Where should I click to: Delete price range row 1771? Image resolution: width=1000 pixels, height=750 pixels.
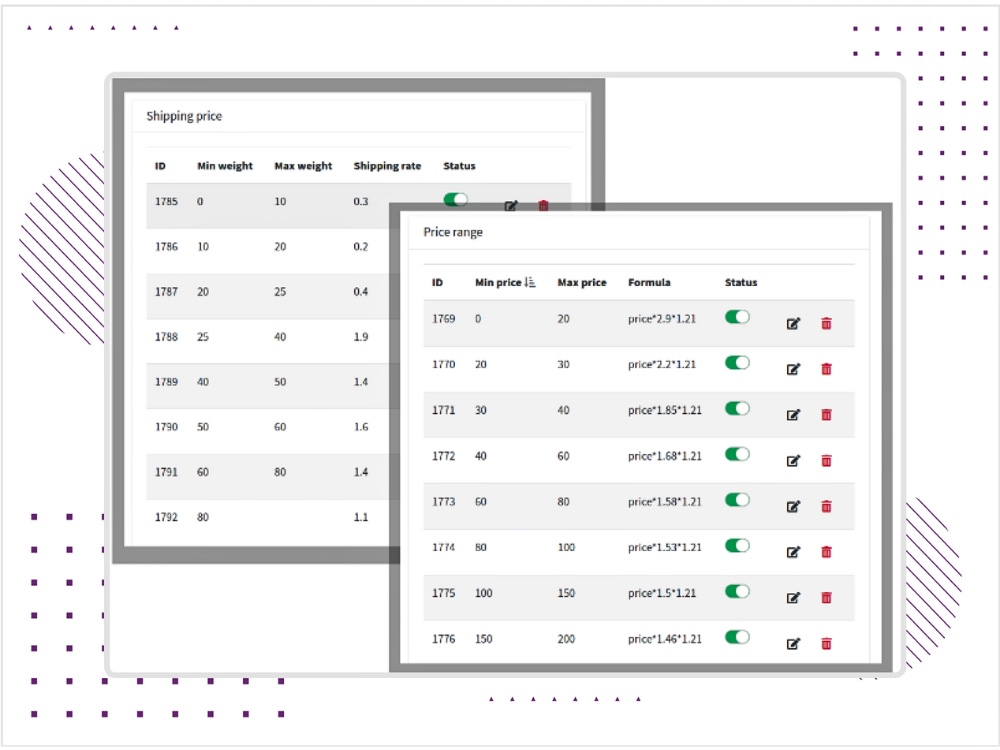827,415
